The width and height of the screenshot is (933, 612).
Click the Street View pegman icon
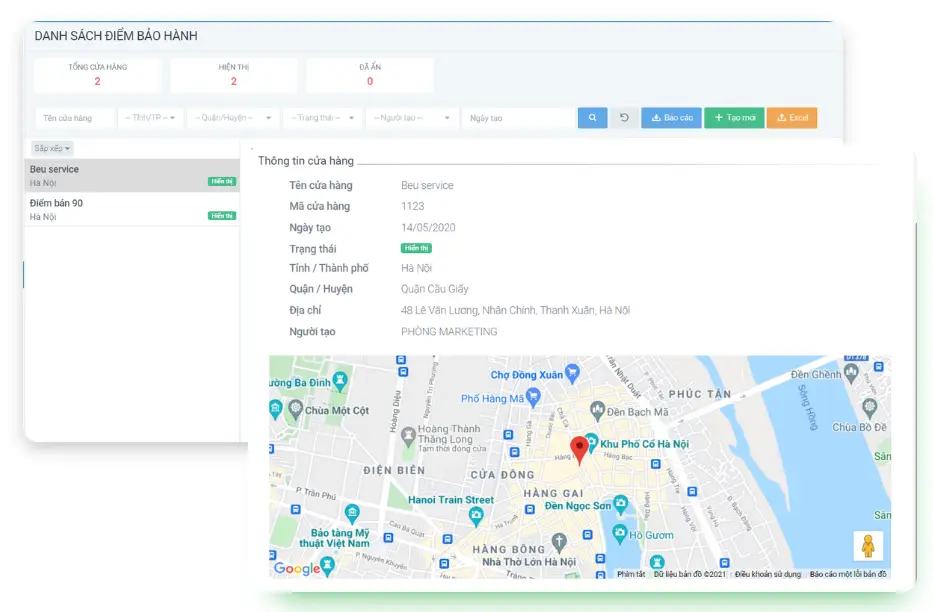pyautogui.click(x=868, y=546)
